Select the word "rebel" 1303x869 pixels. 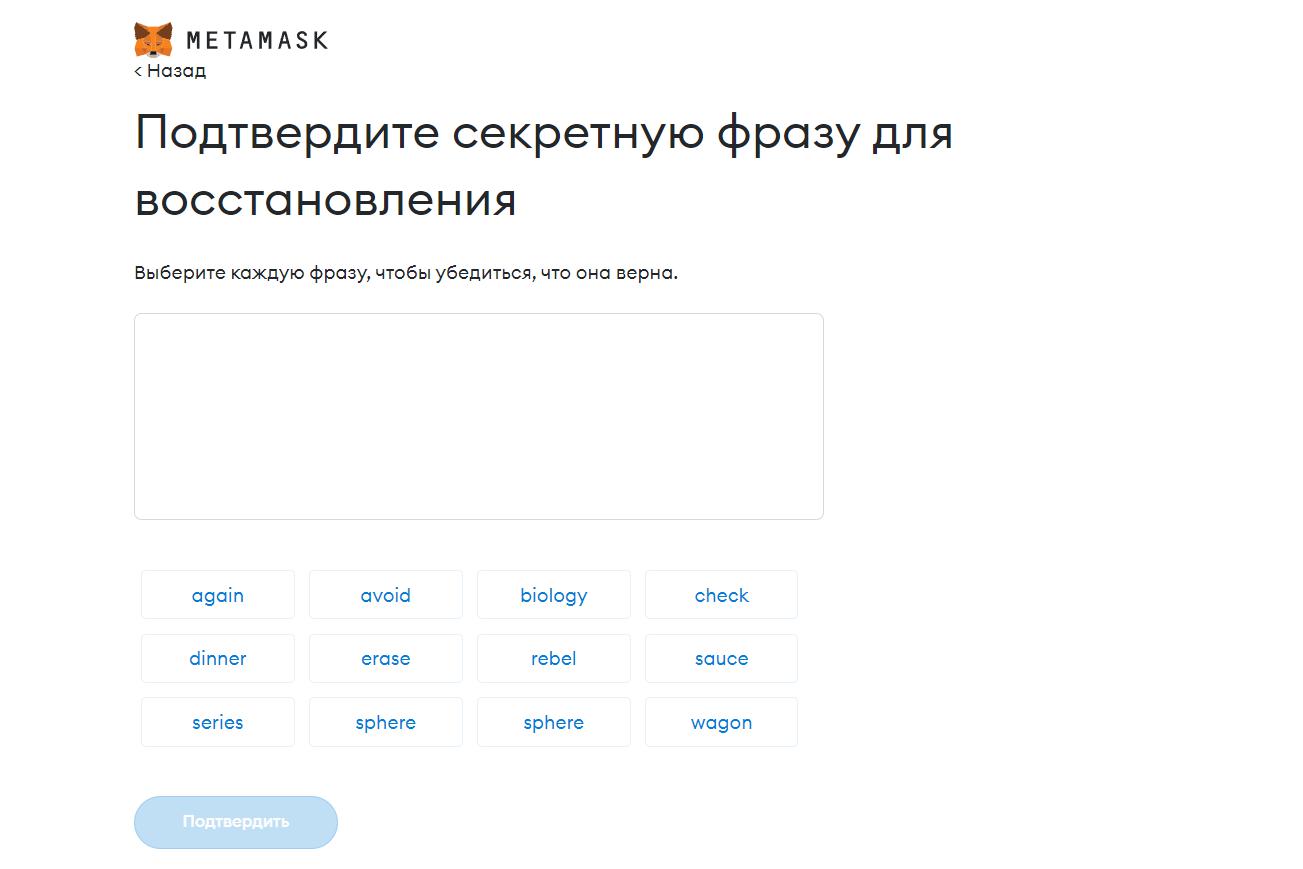(553, 658)
